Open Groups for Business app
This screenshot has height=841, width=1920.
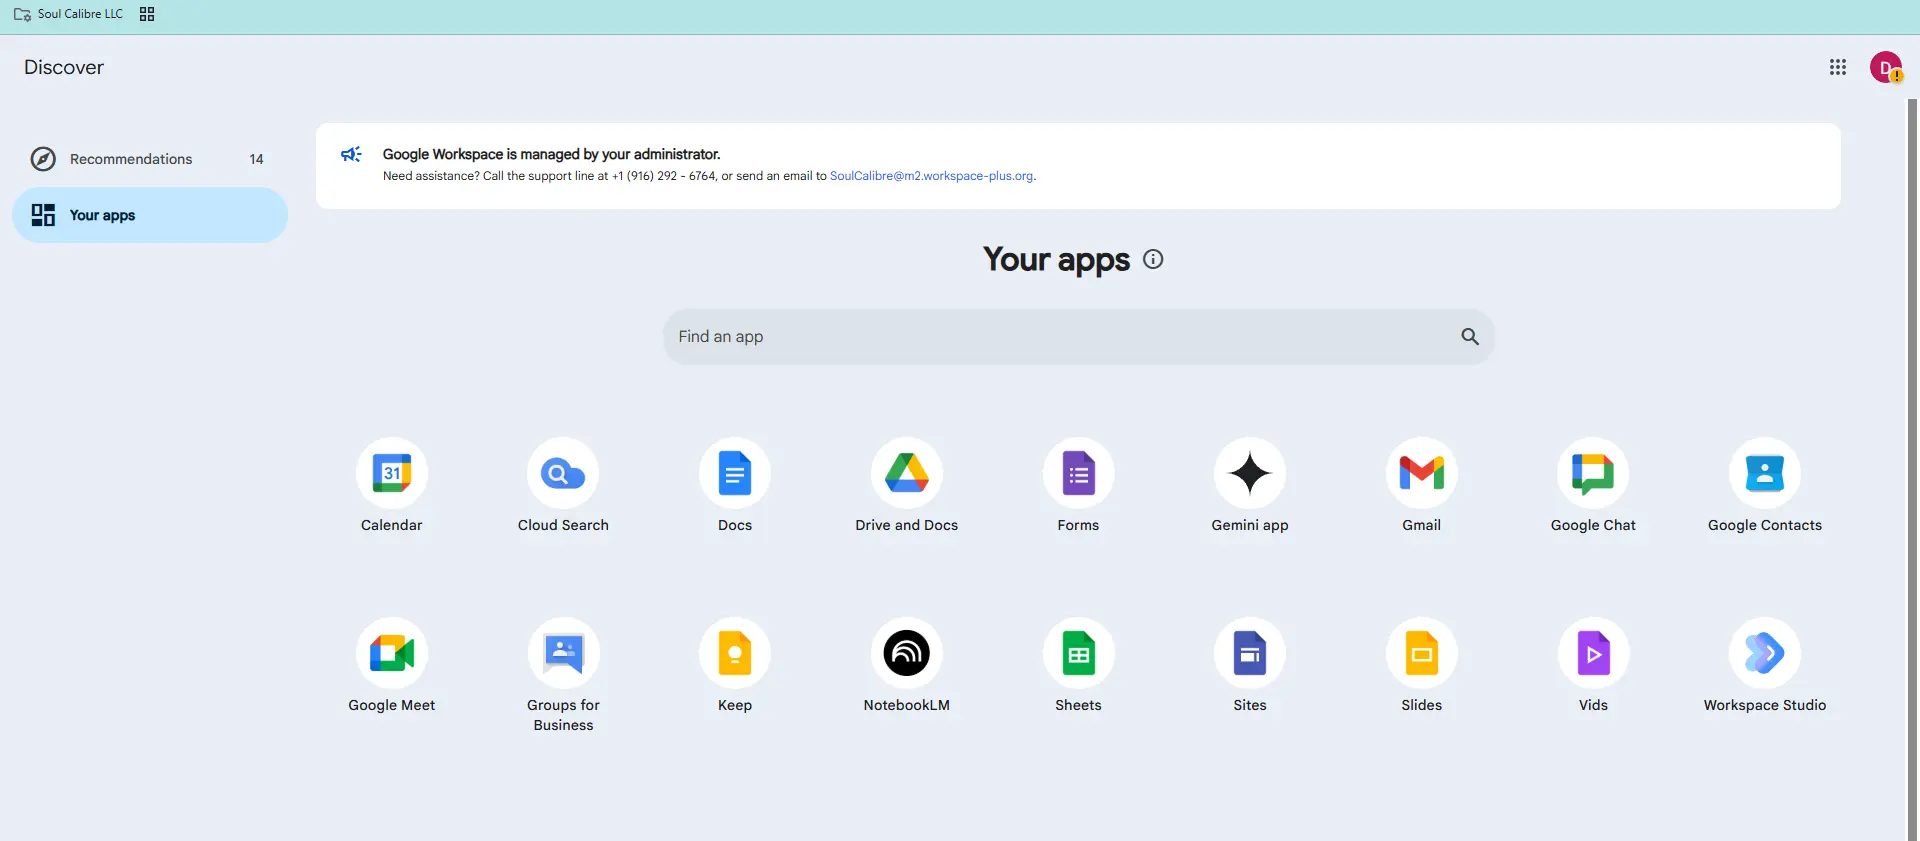563,653
